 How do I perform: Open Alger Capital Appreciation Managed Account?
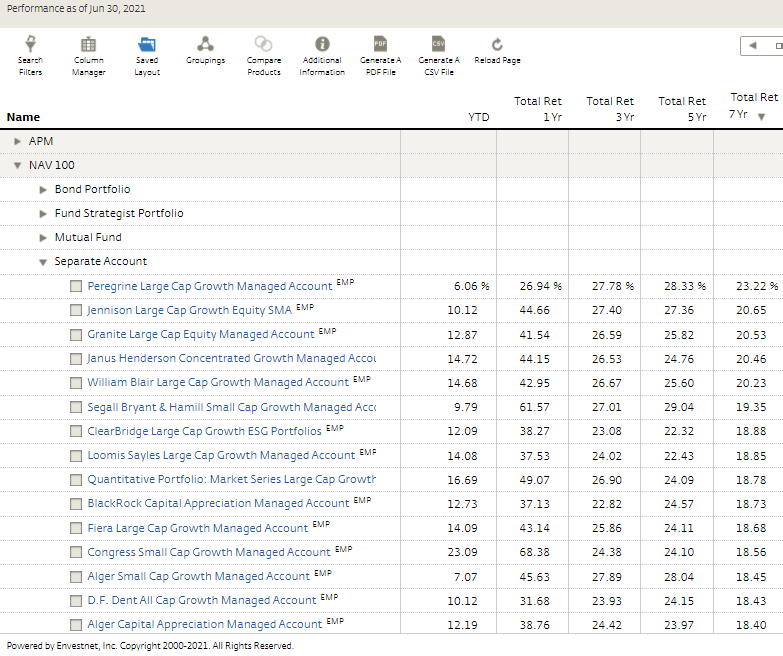point(205,624)
